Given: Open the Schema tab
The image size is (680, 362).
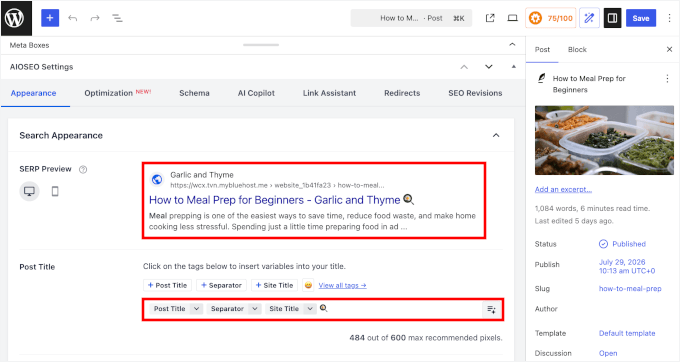Looking at the screenshot, I should pyautogui.click(x=194, y=93).
